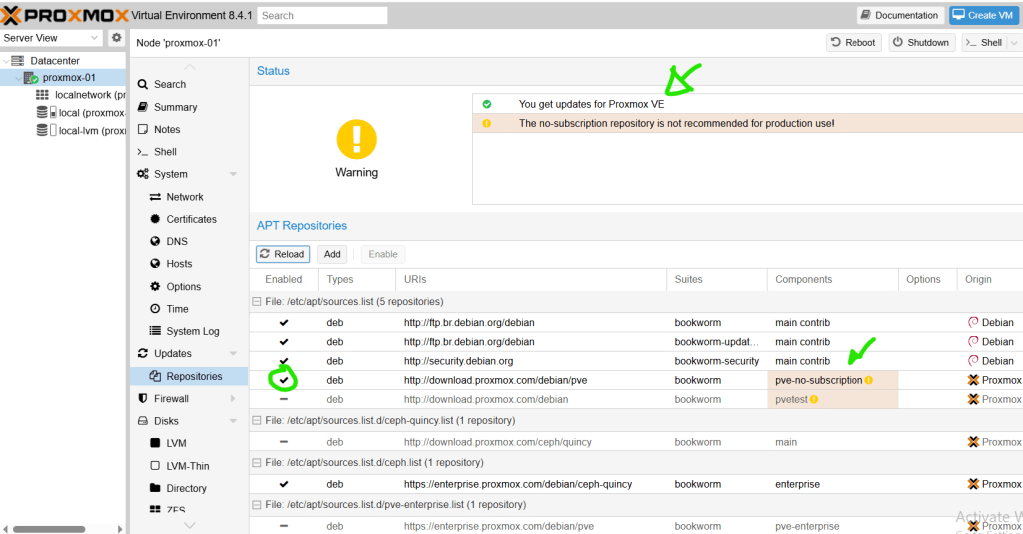Image resolution: width=1023 pixels, height=534 pixels.
Task: Collapse the Updates menu section
Action: coord(233,354)
